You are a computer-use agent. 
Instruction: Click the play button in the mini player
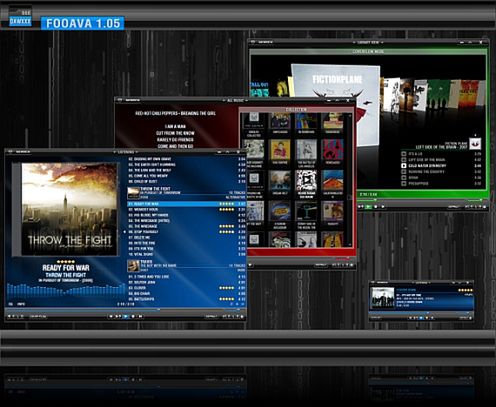coord(421,318)
